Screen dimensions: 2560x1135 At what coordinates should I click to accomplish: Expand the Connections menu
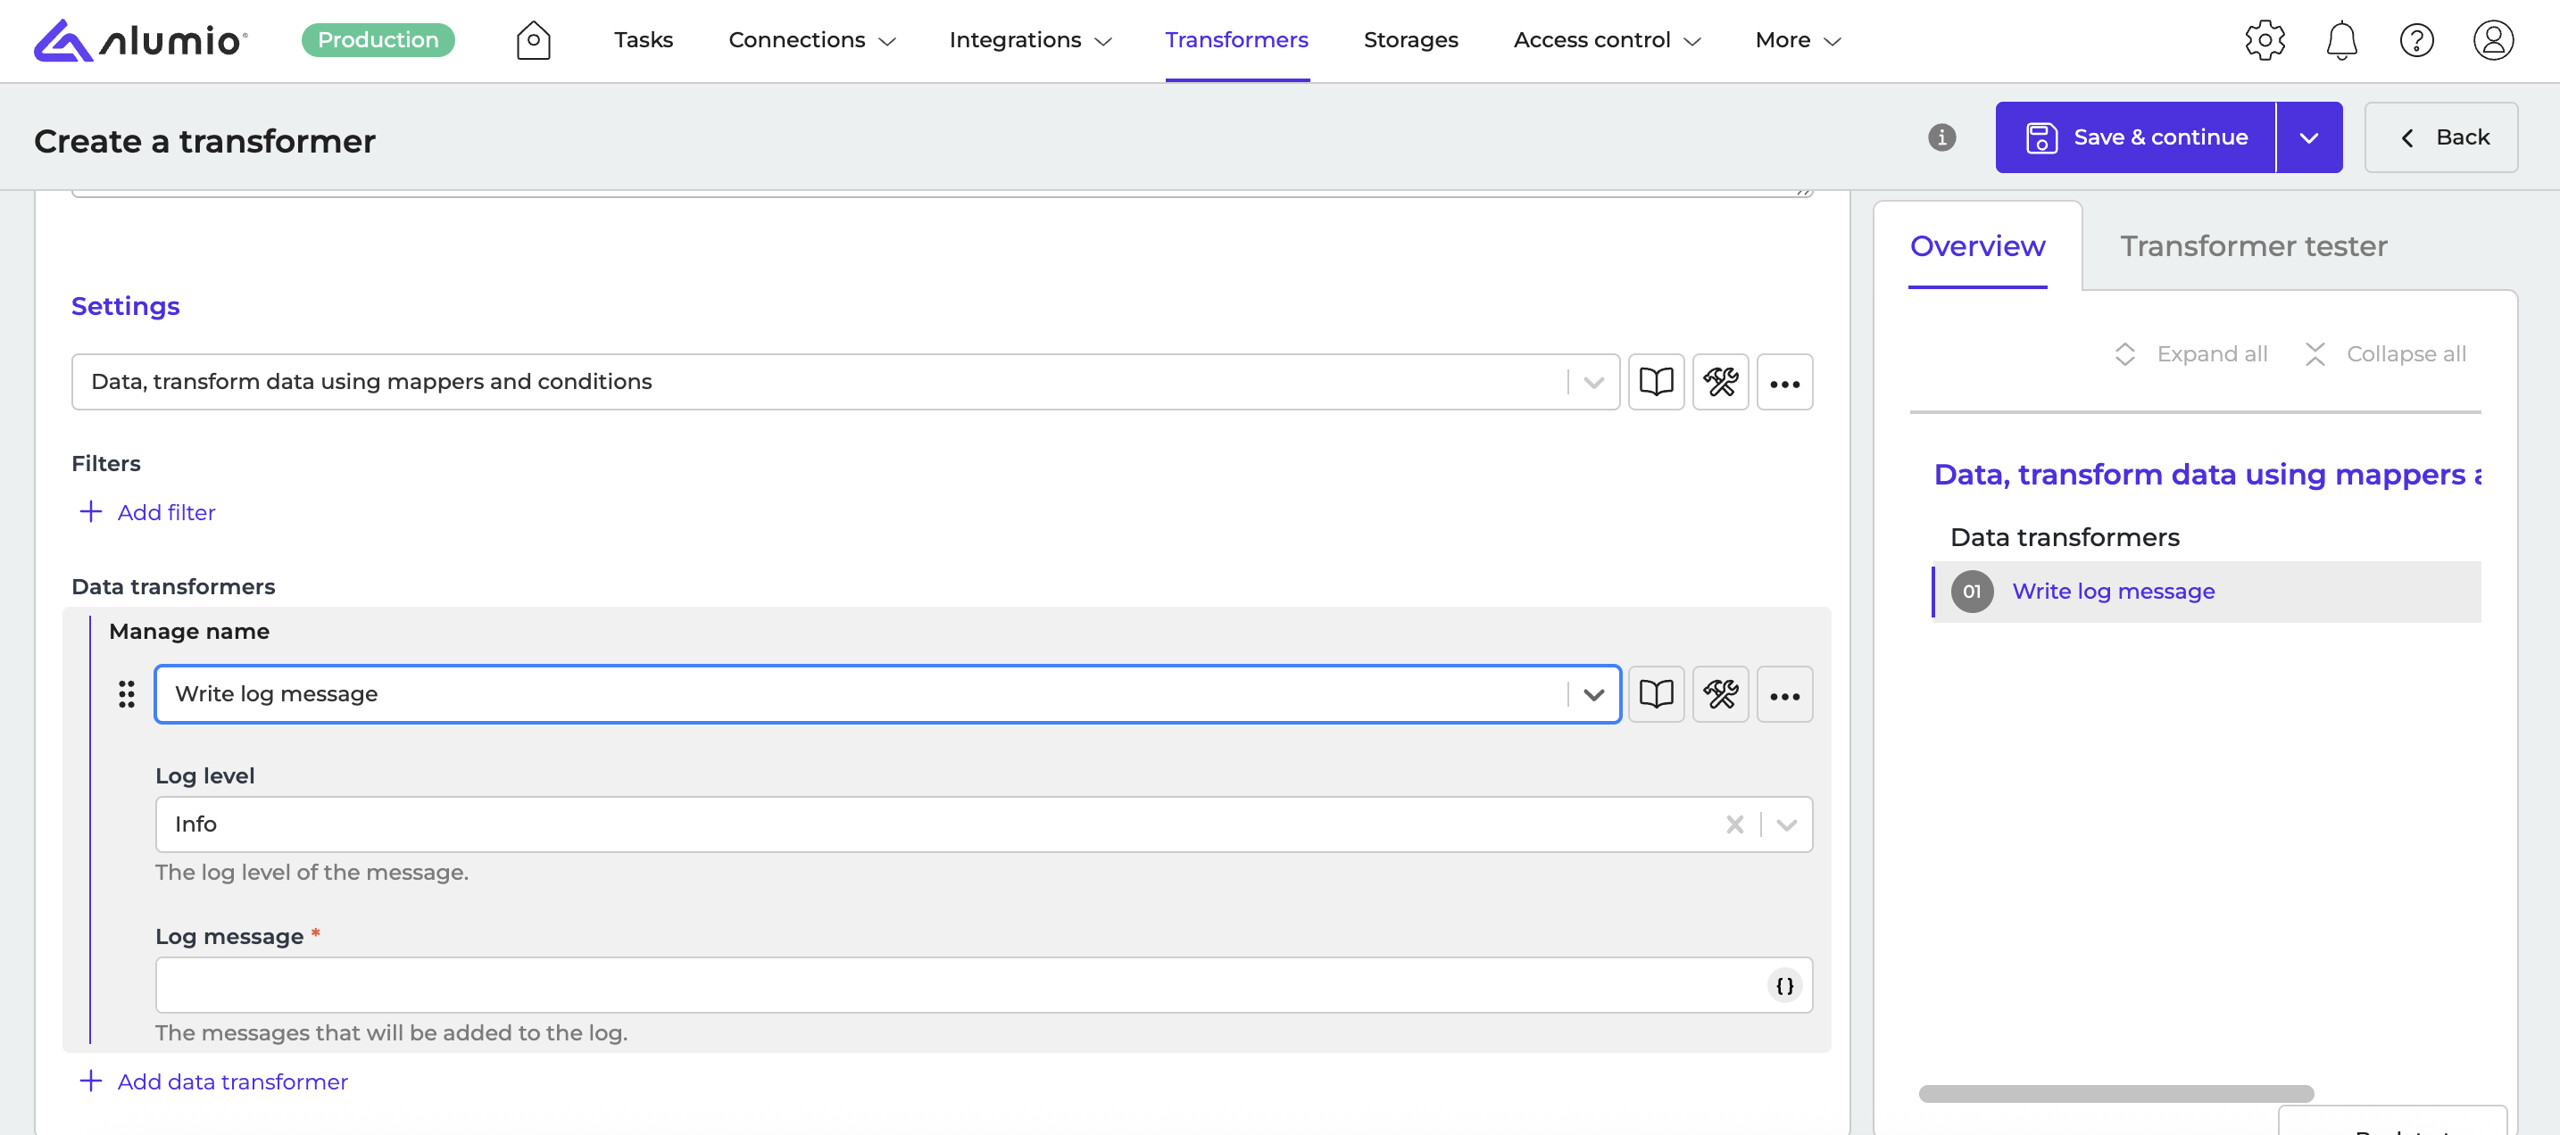[x=811, y=40]
